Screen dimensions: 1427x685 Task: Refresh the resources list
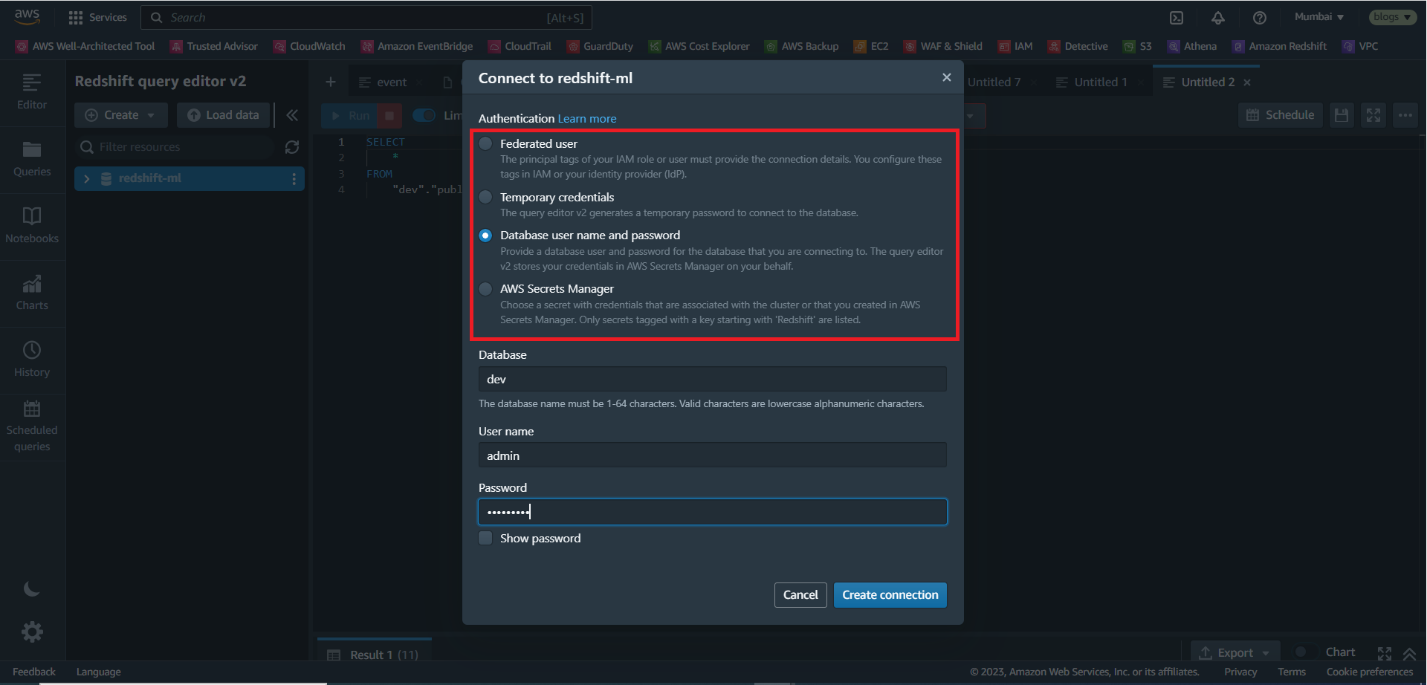click(292, 147)
